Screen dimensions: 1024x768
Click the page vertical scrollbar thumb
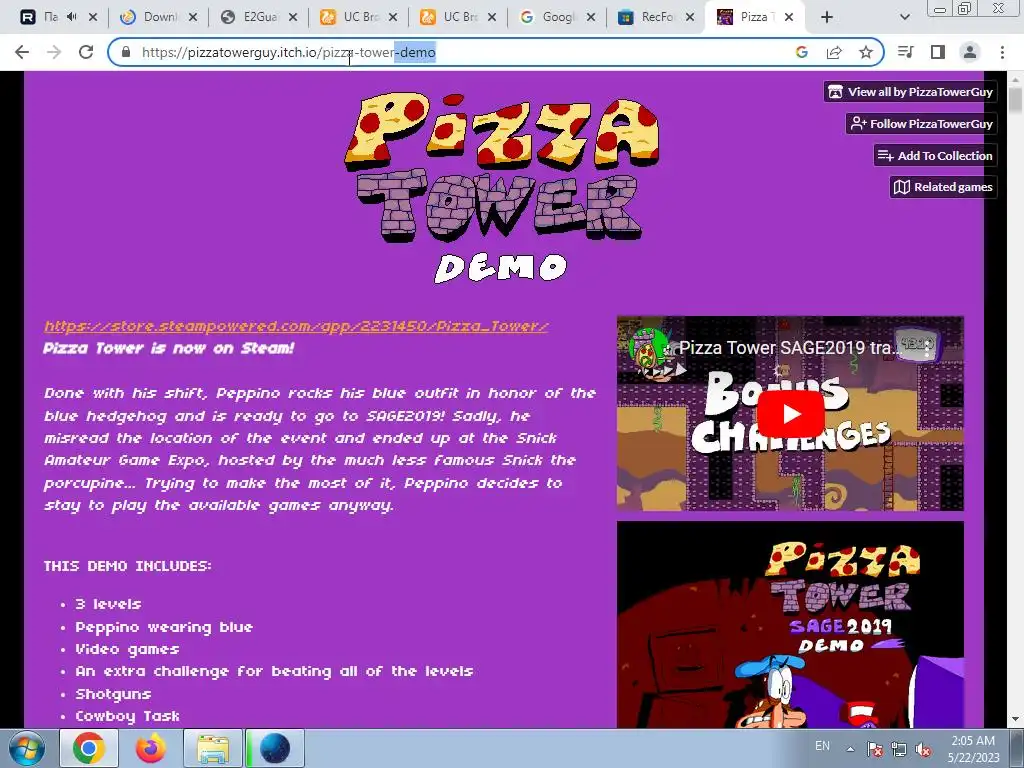(1016, 101)
